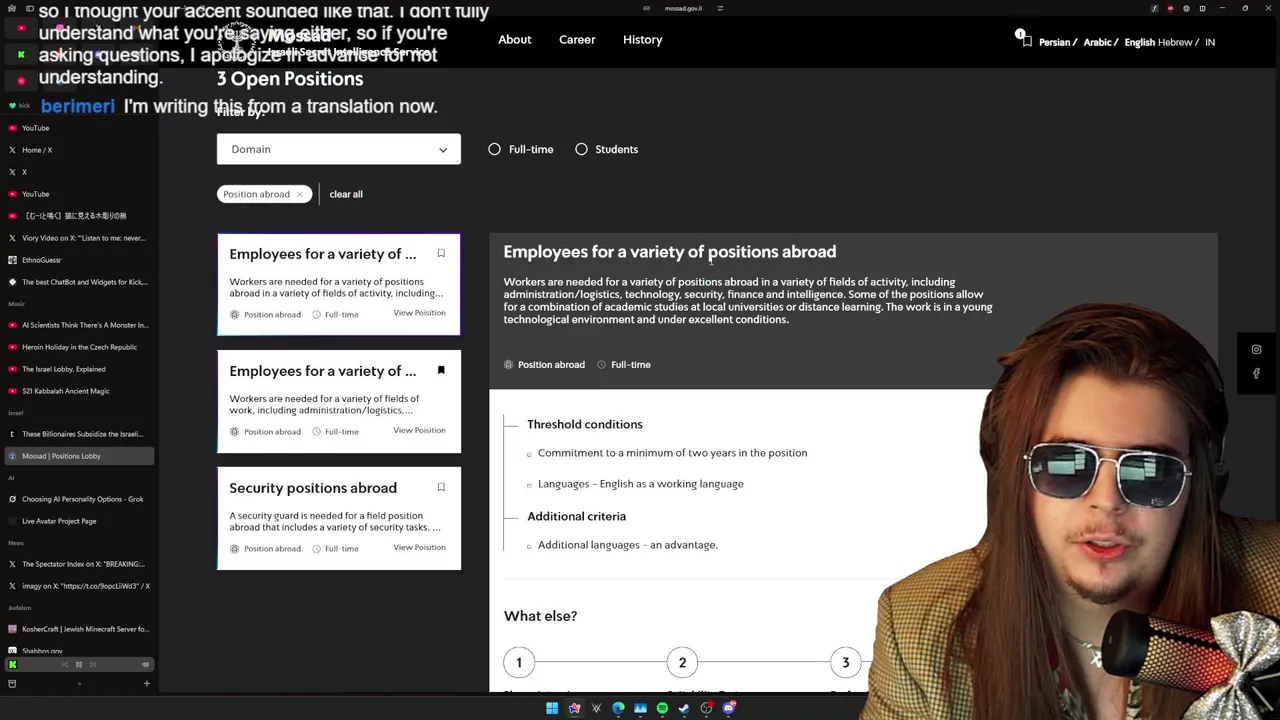Open sidebar tab AI Scientists Think There's A Monster
Screen dimensions: 1280x720
pyautogui.click(x=78, y=325)
